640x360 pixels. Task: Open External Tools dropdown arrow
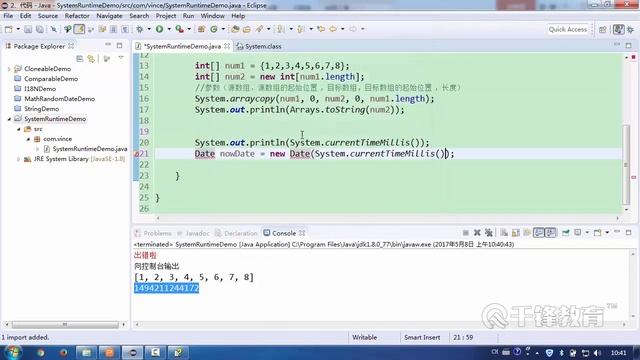click(189, 29)
